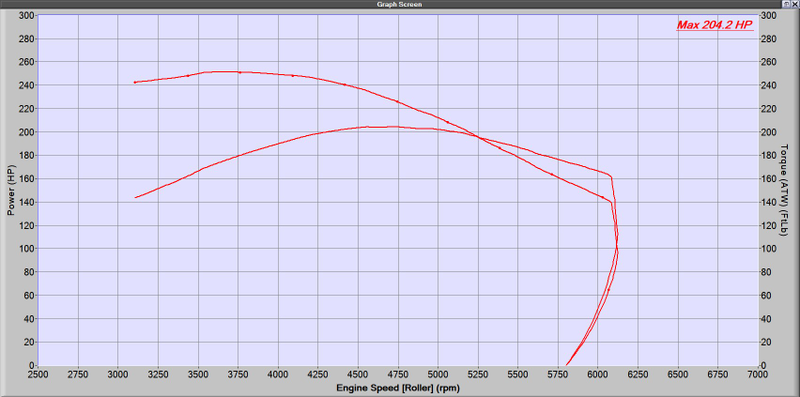Screen dimensions: 800x397
Task: Click the 140 label on the Power axis
Action: pyautogui.click(x=27, y=202)
